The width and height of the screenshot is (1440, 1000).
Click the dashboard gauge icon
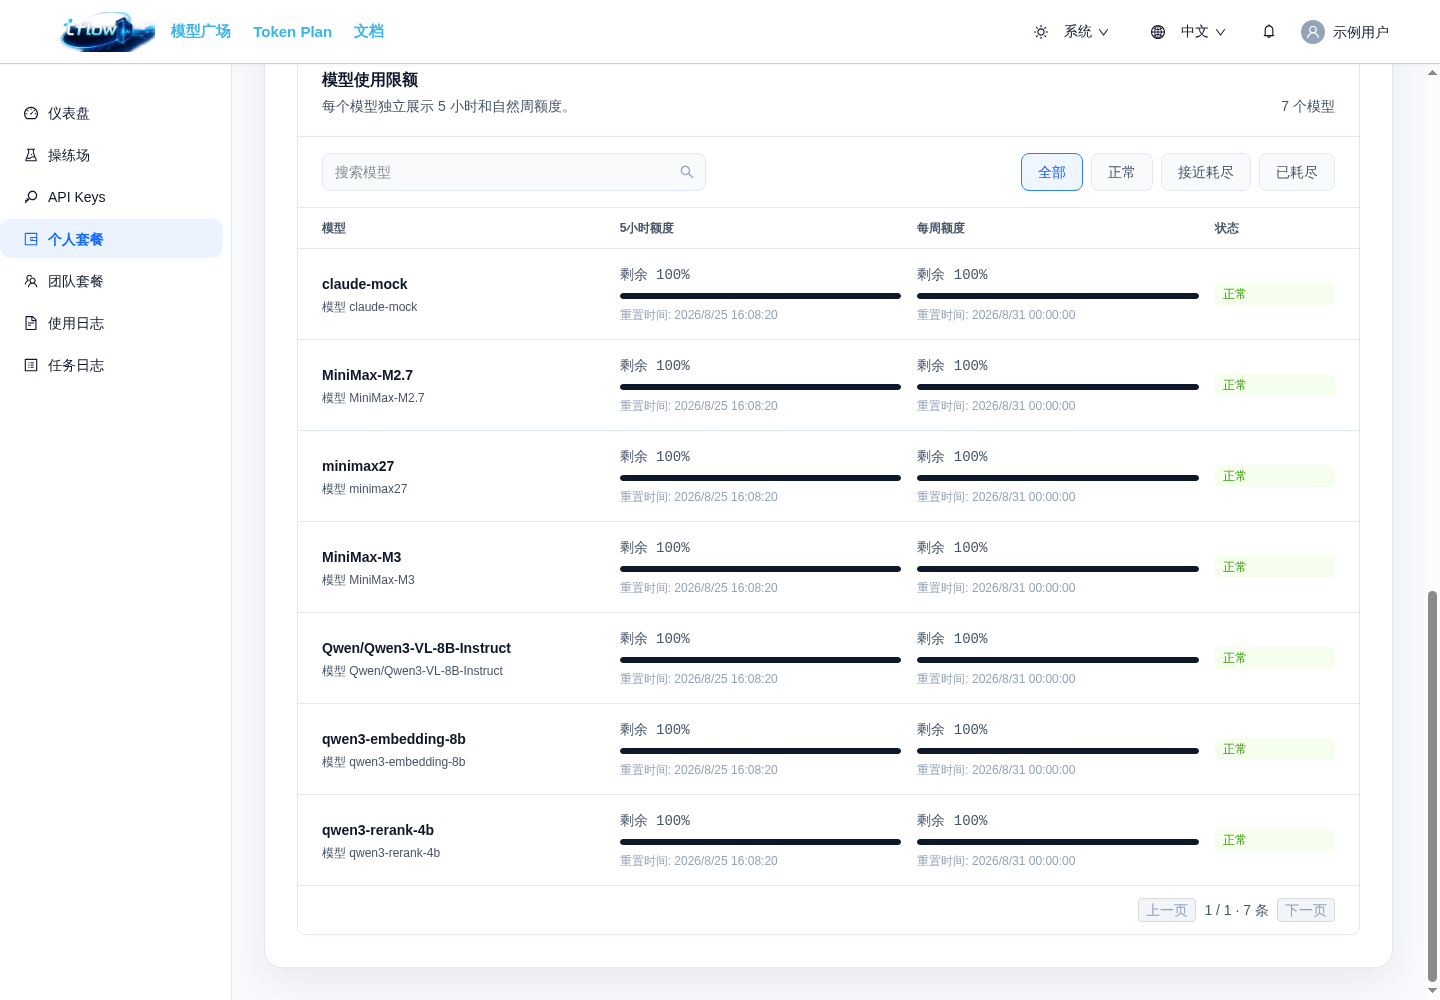click(31, 113)
